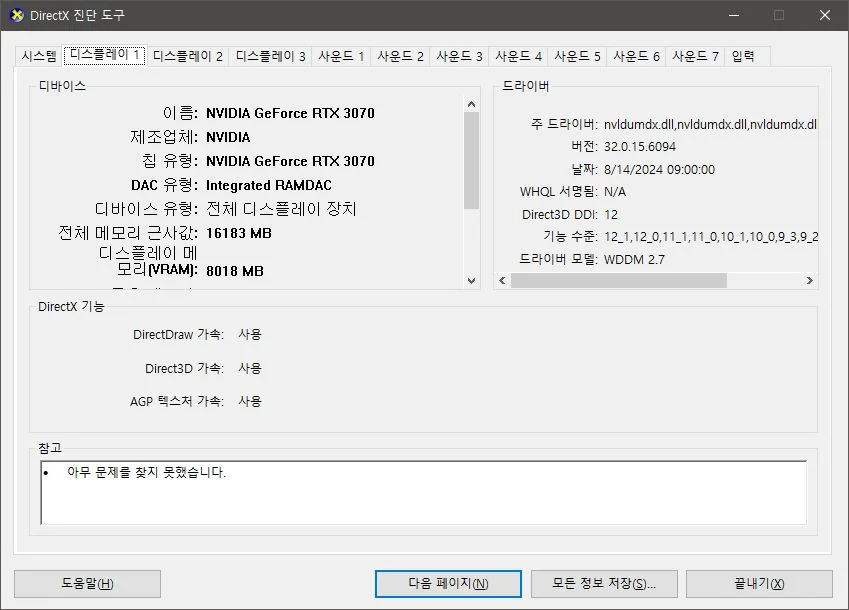Switch to the 디스플레이 2 tab
Viewport: 849px width, 610px height.
[x=188, y=56]
